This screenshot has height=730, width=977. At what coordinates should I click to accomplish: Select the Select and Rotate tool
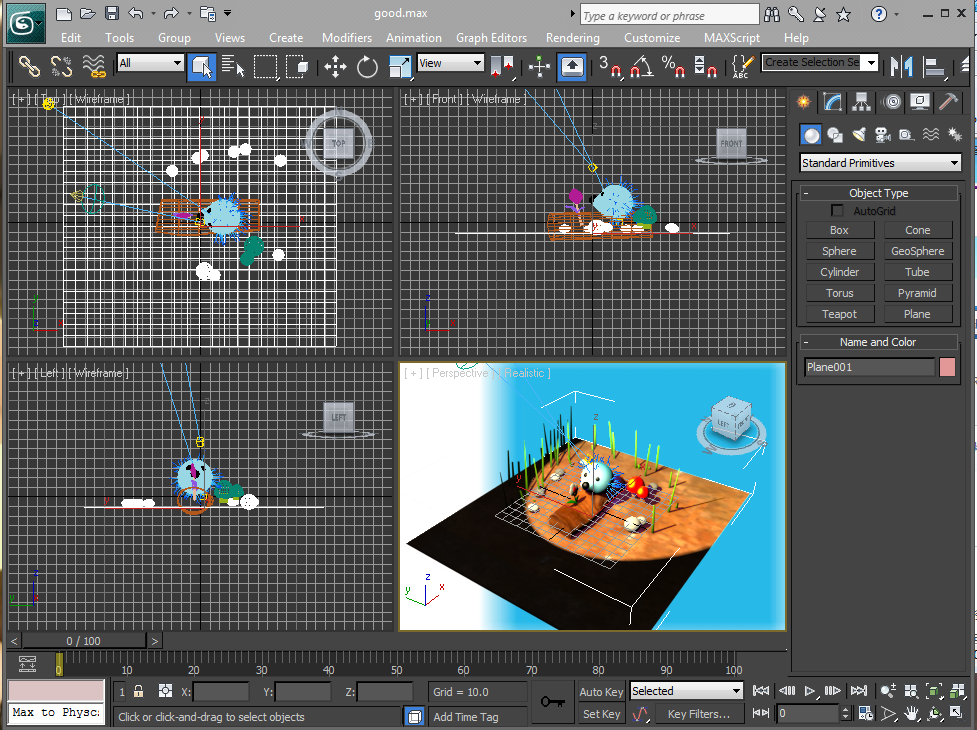pyautogui.click(x=367, y=66)
